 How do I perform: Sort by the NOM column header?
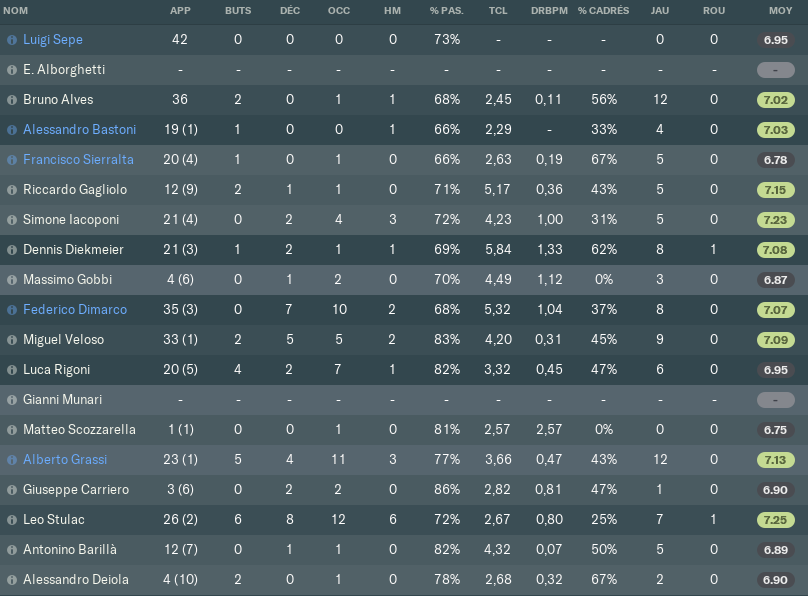(15, 11)
